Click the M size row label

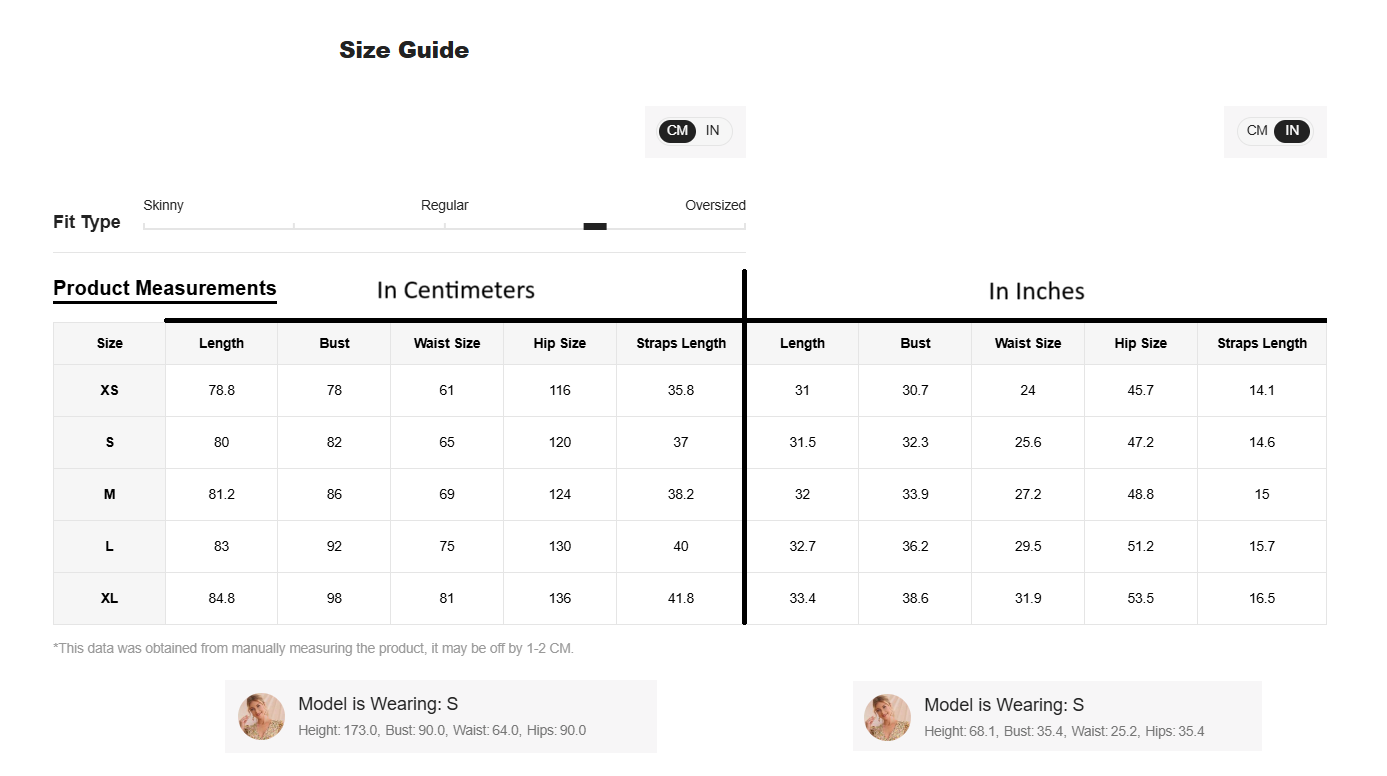(x=110, y=495)
